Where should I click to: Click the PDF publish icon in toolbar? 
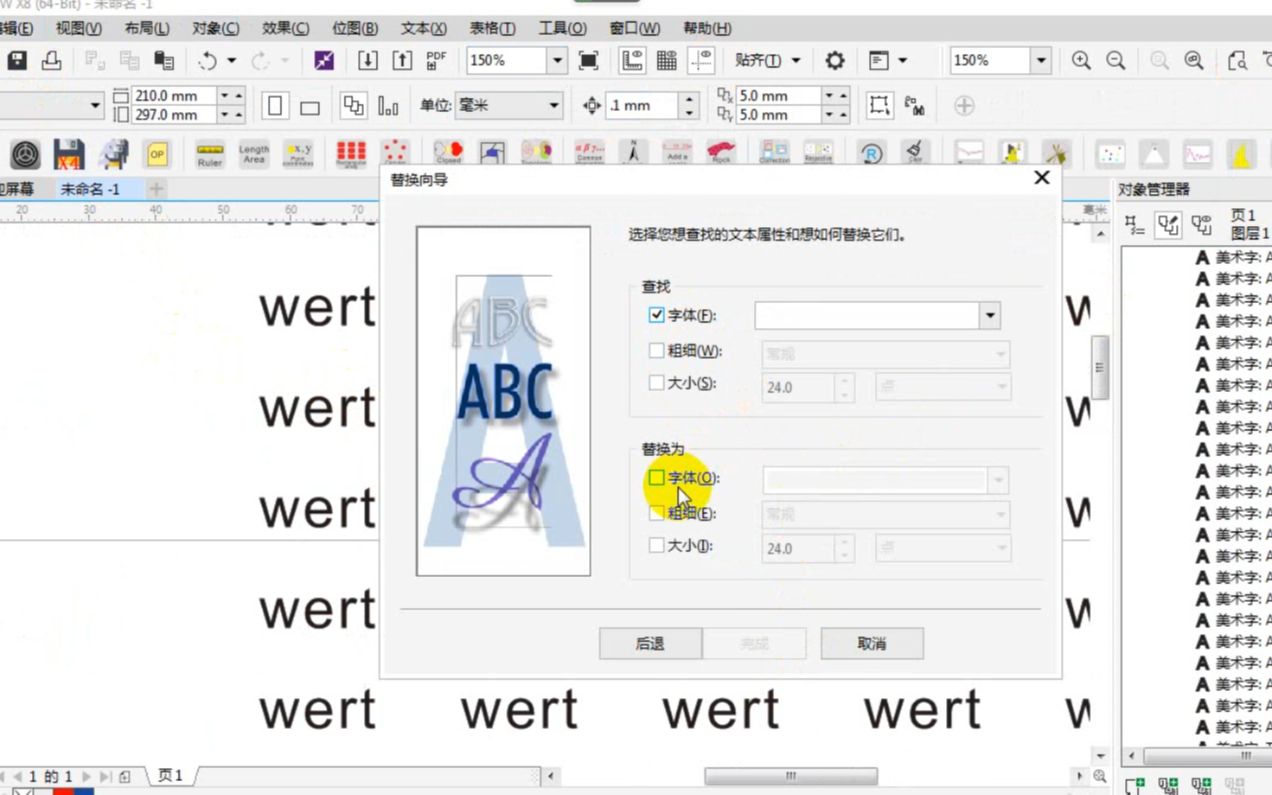(x=434, y=60)
